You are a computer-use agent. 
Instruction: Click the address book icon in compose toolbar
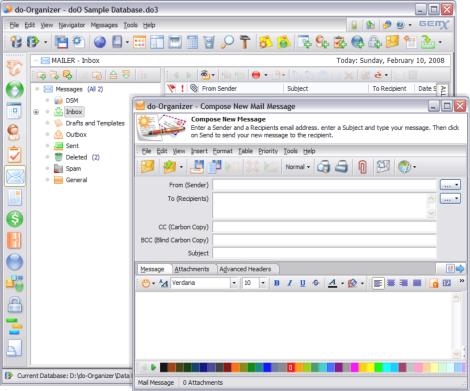click(383, 167)
